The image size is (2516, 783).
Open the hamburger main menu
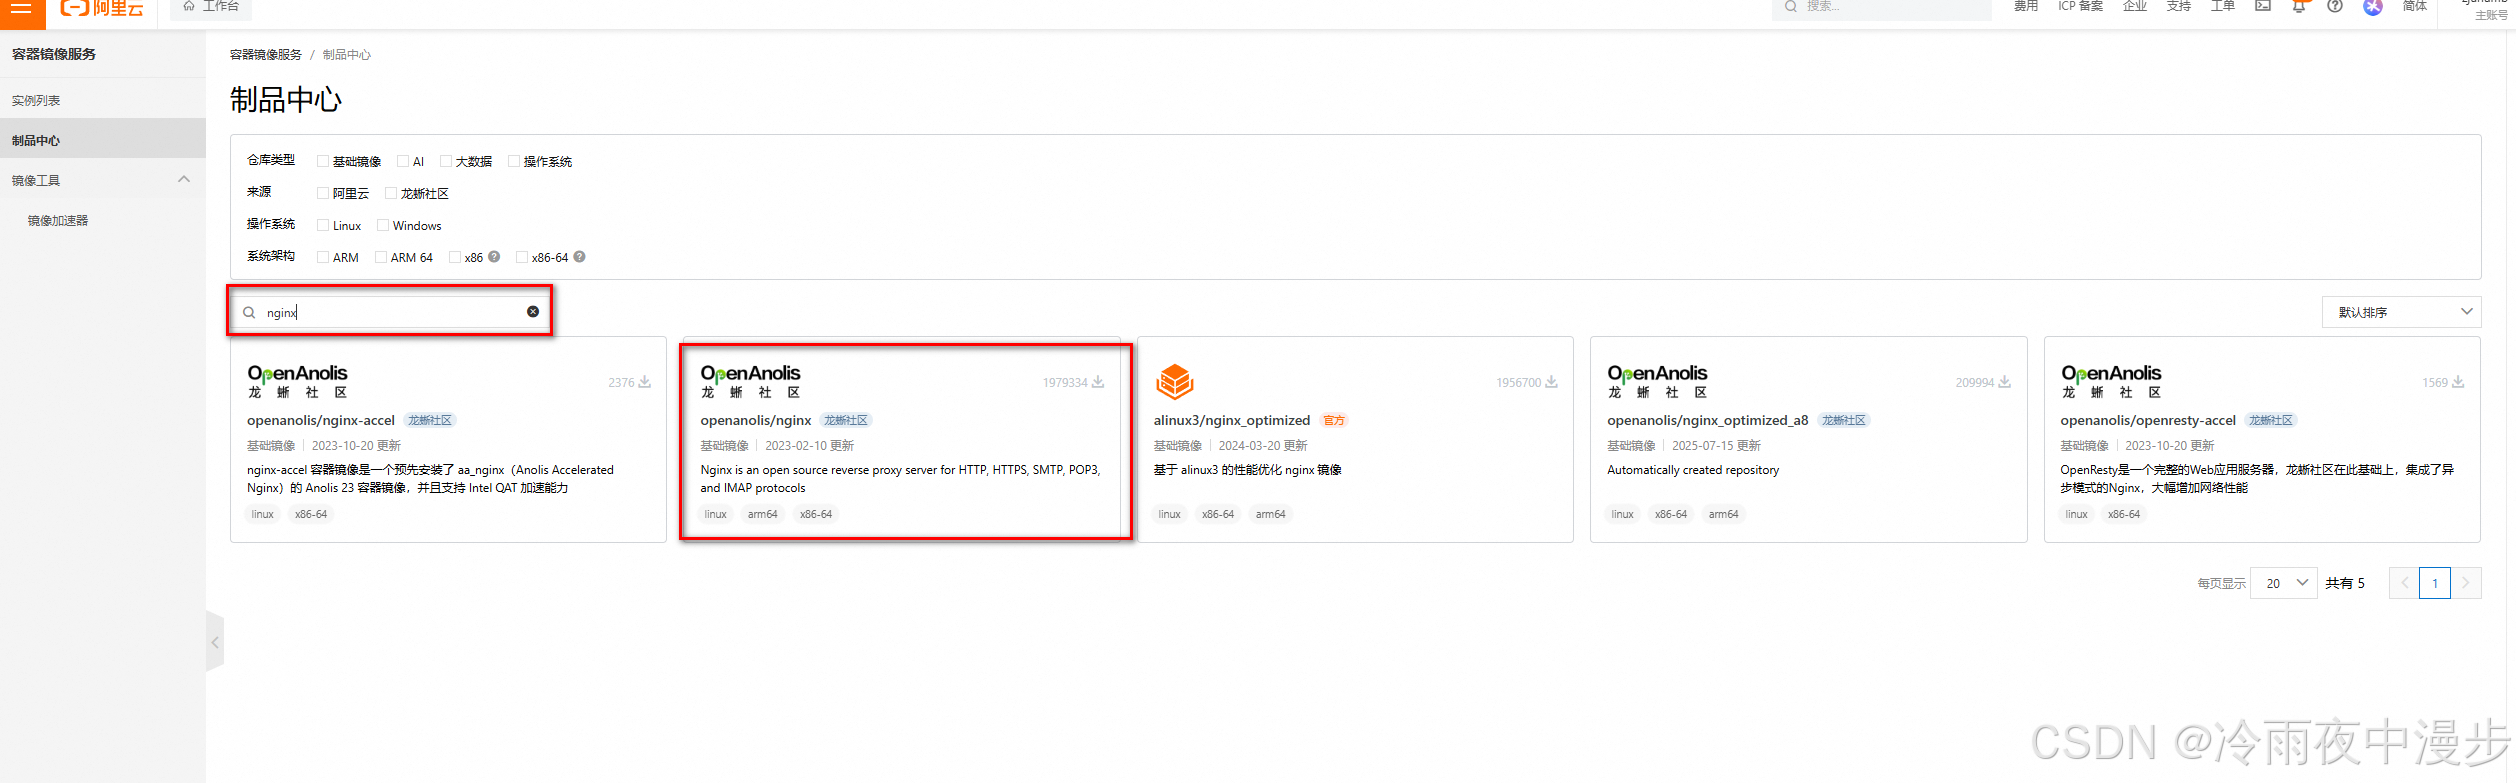coord(21,8)
